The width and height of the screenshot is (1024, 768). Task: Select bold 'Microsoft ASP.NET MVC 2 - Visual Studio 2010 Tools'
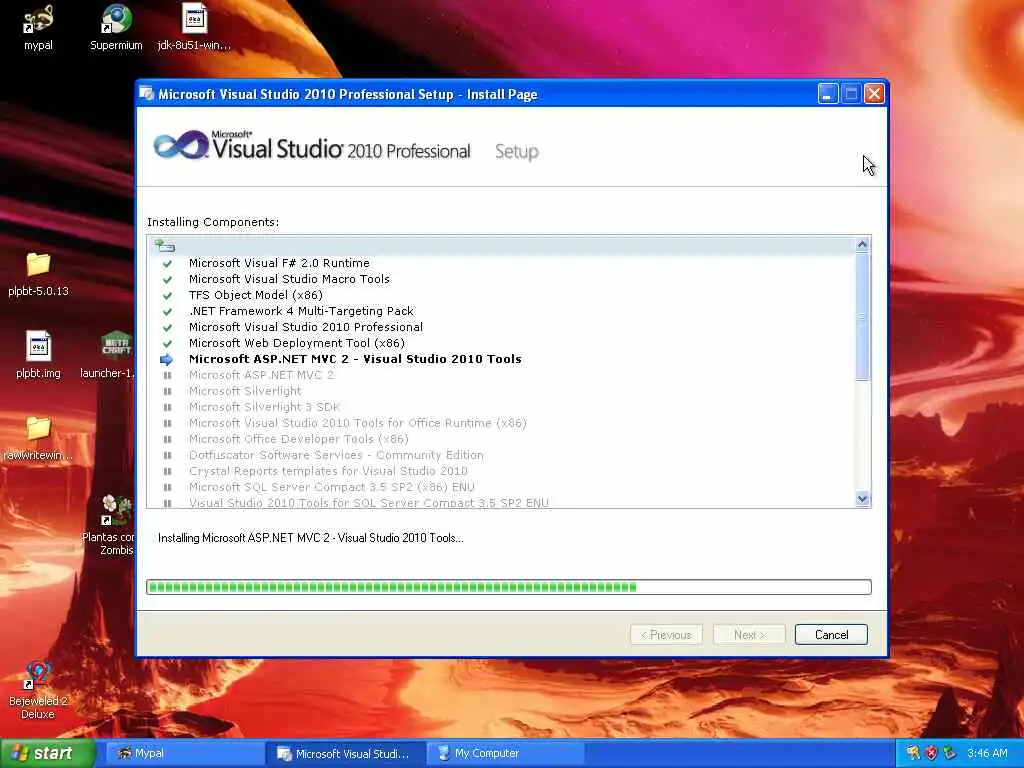(355, 359)
